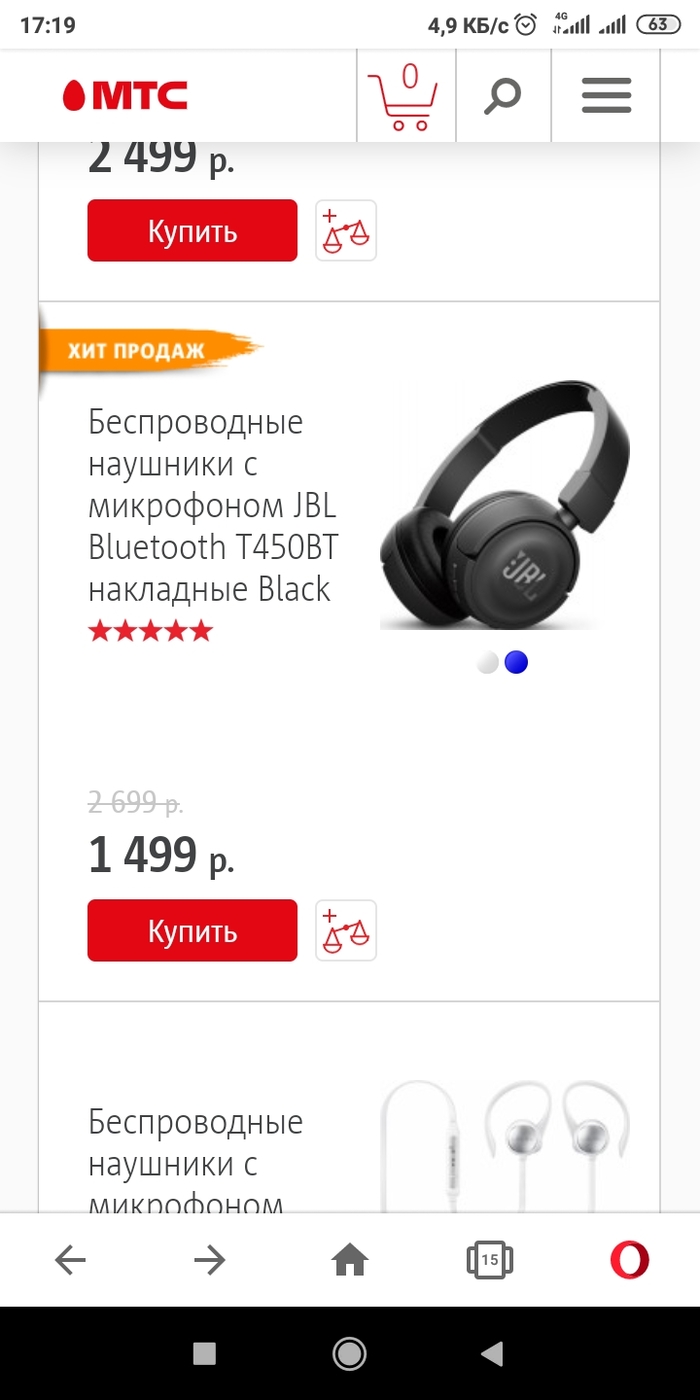Open the shopping cart icon
The image size is (700, 1400).
tap(405, 96)
